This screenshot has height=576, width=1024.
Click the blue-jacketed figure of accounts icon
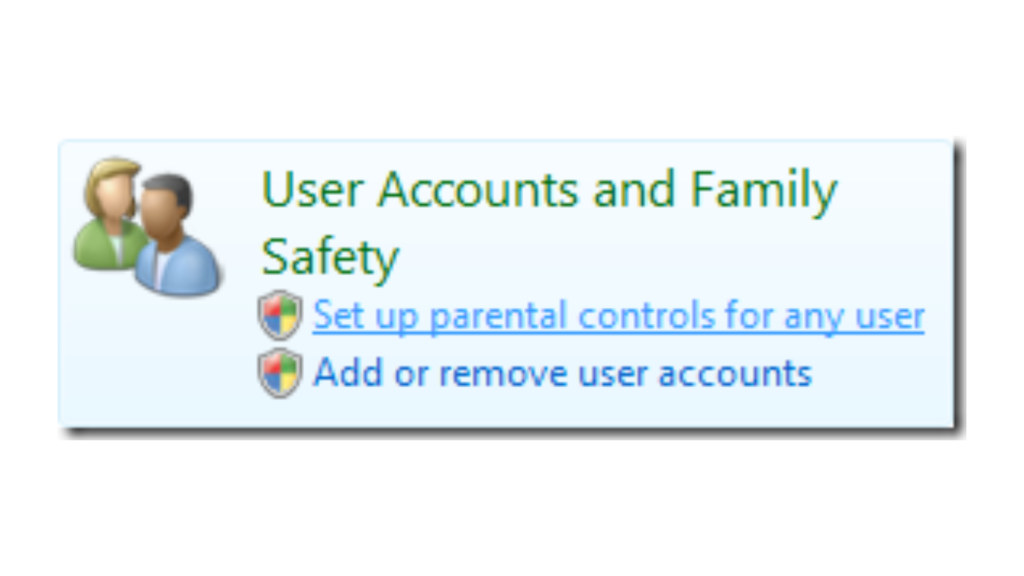click(178, 235)
